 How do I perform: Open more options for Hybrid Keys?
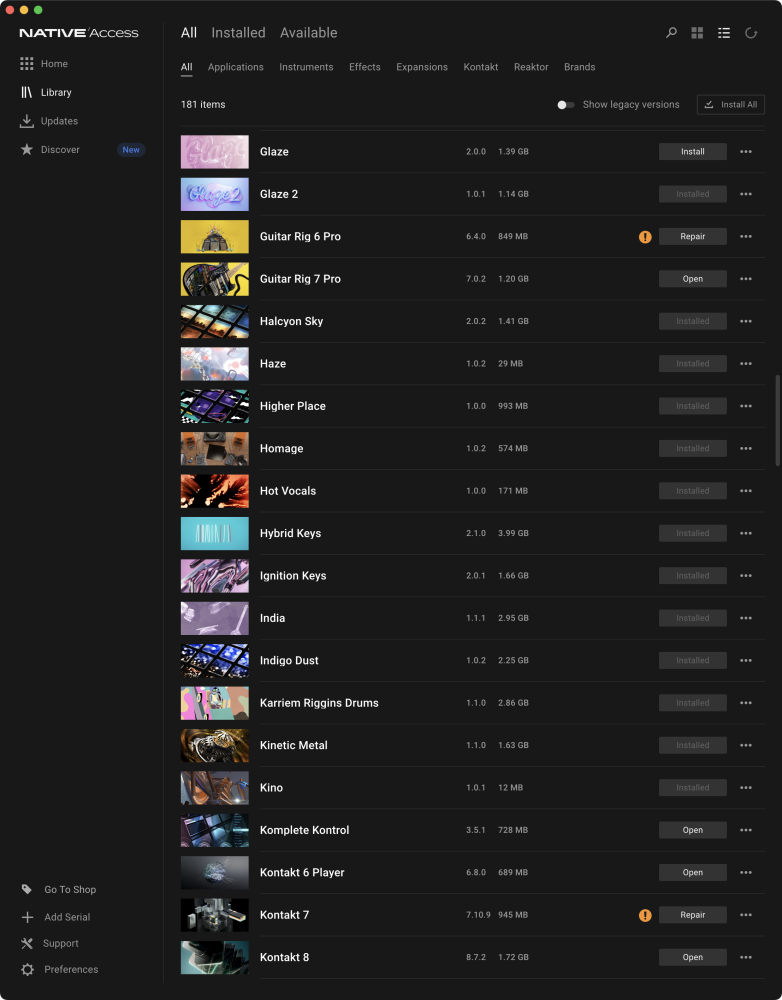point(746,533)
